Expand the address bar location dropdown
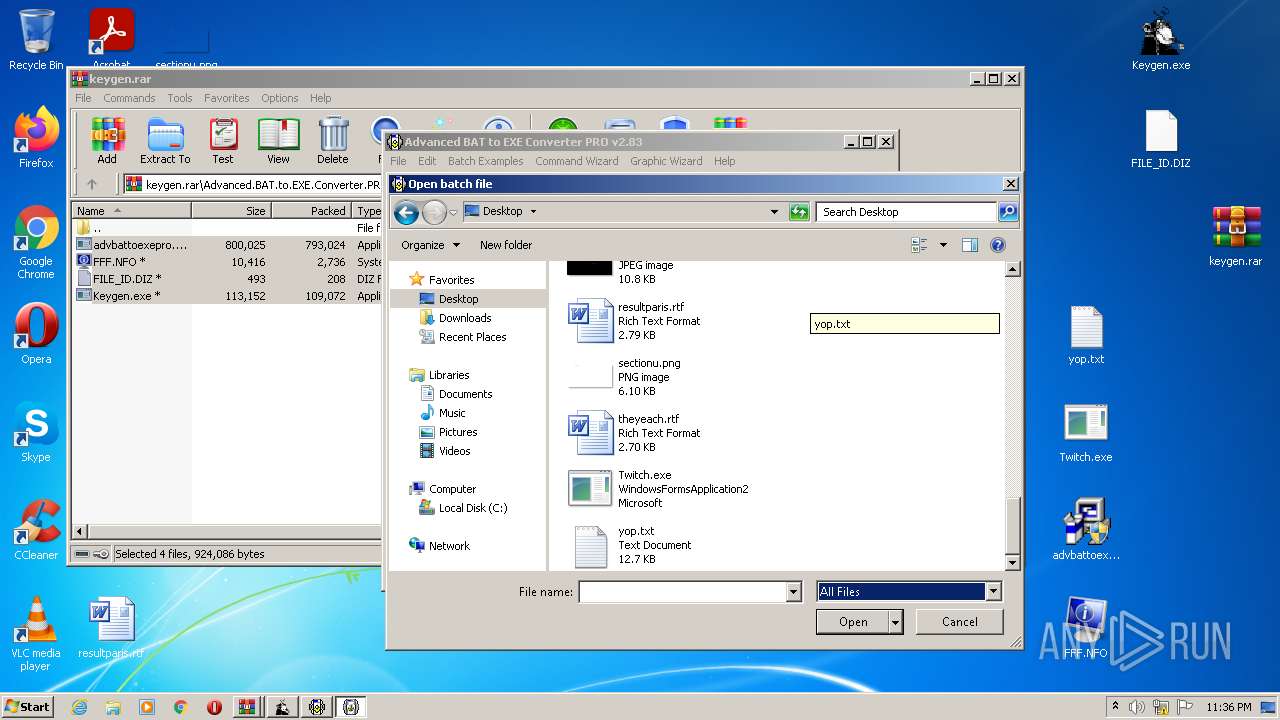Screen dimensions: 1280x720 click(774, 212)
